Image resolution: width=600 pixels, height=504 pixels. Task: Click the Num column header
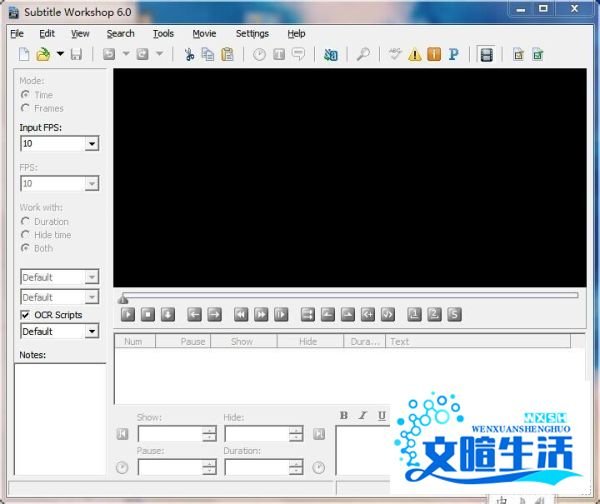point(135,341)
